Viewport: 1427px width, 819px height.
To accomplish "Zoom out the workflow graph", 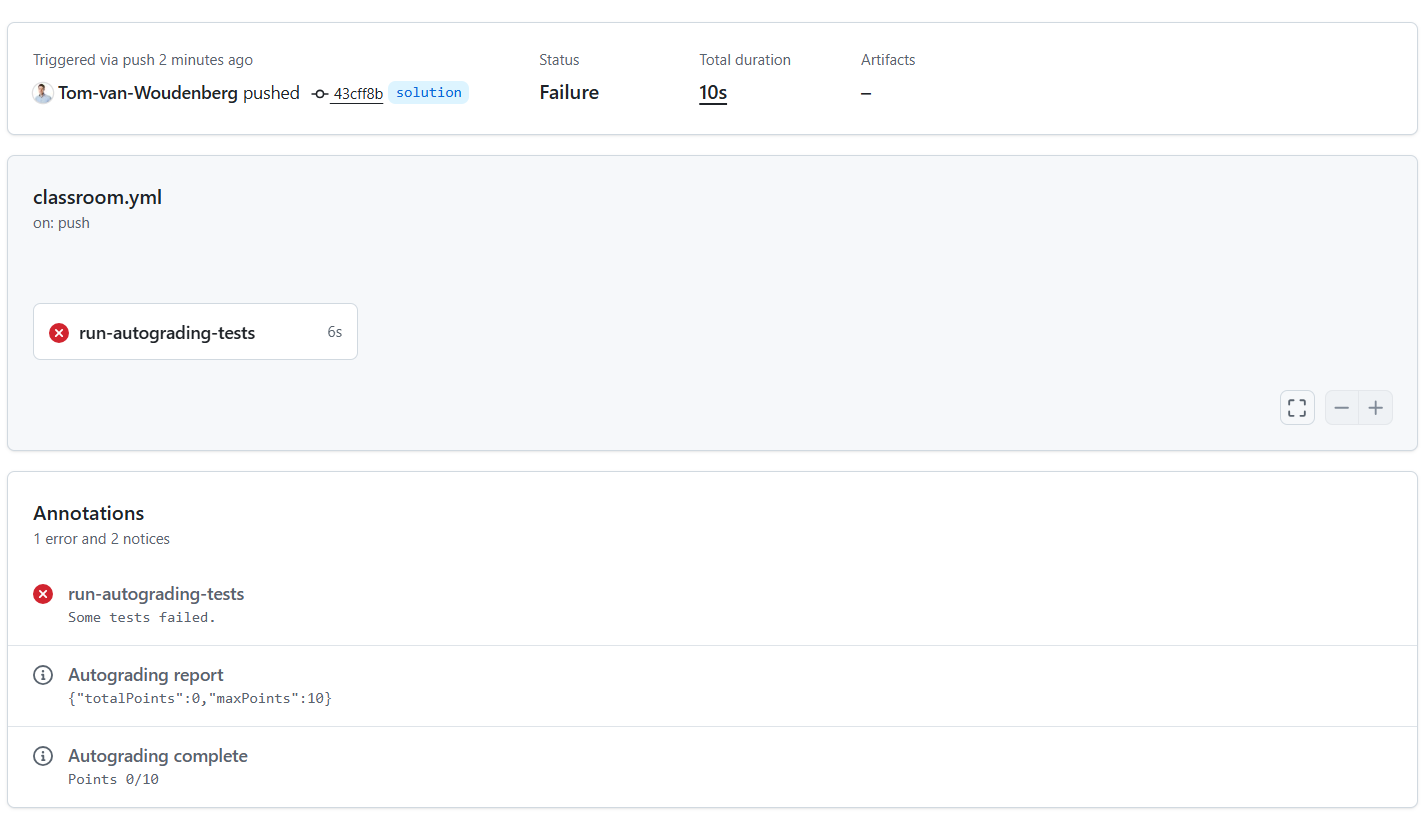I will 1342,408.
